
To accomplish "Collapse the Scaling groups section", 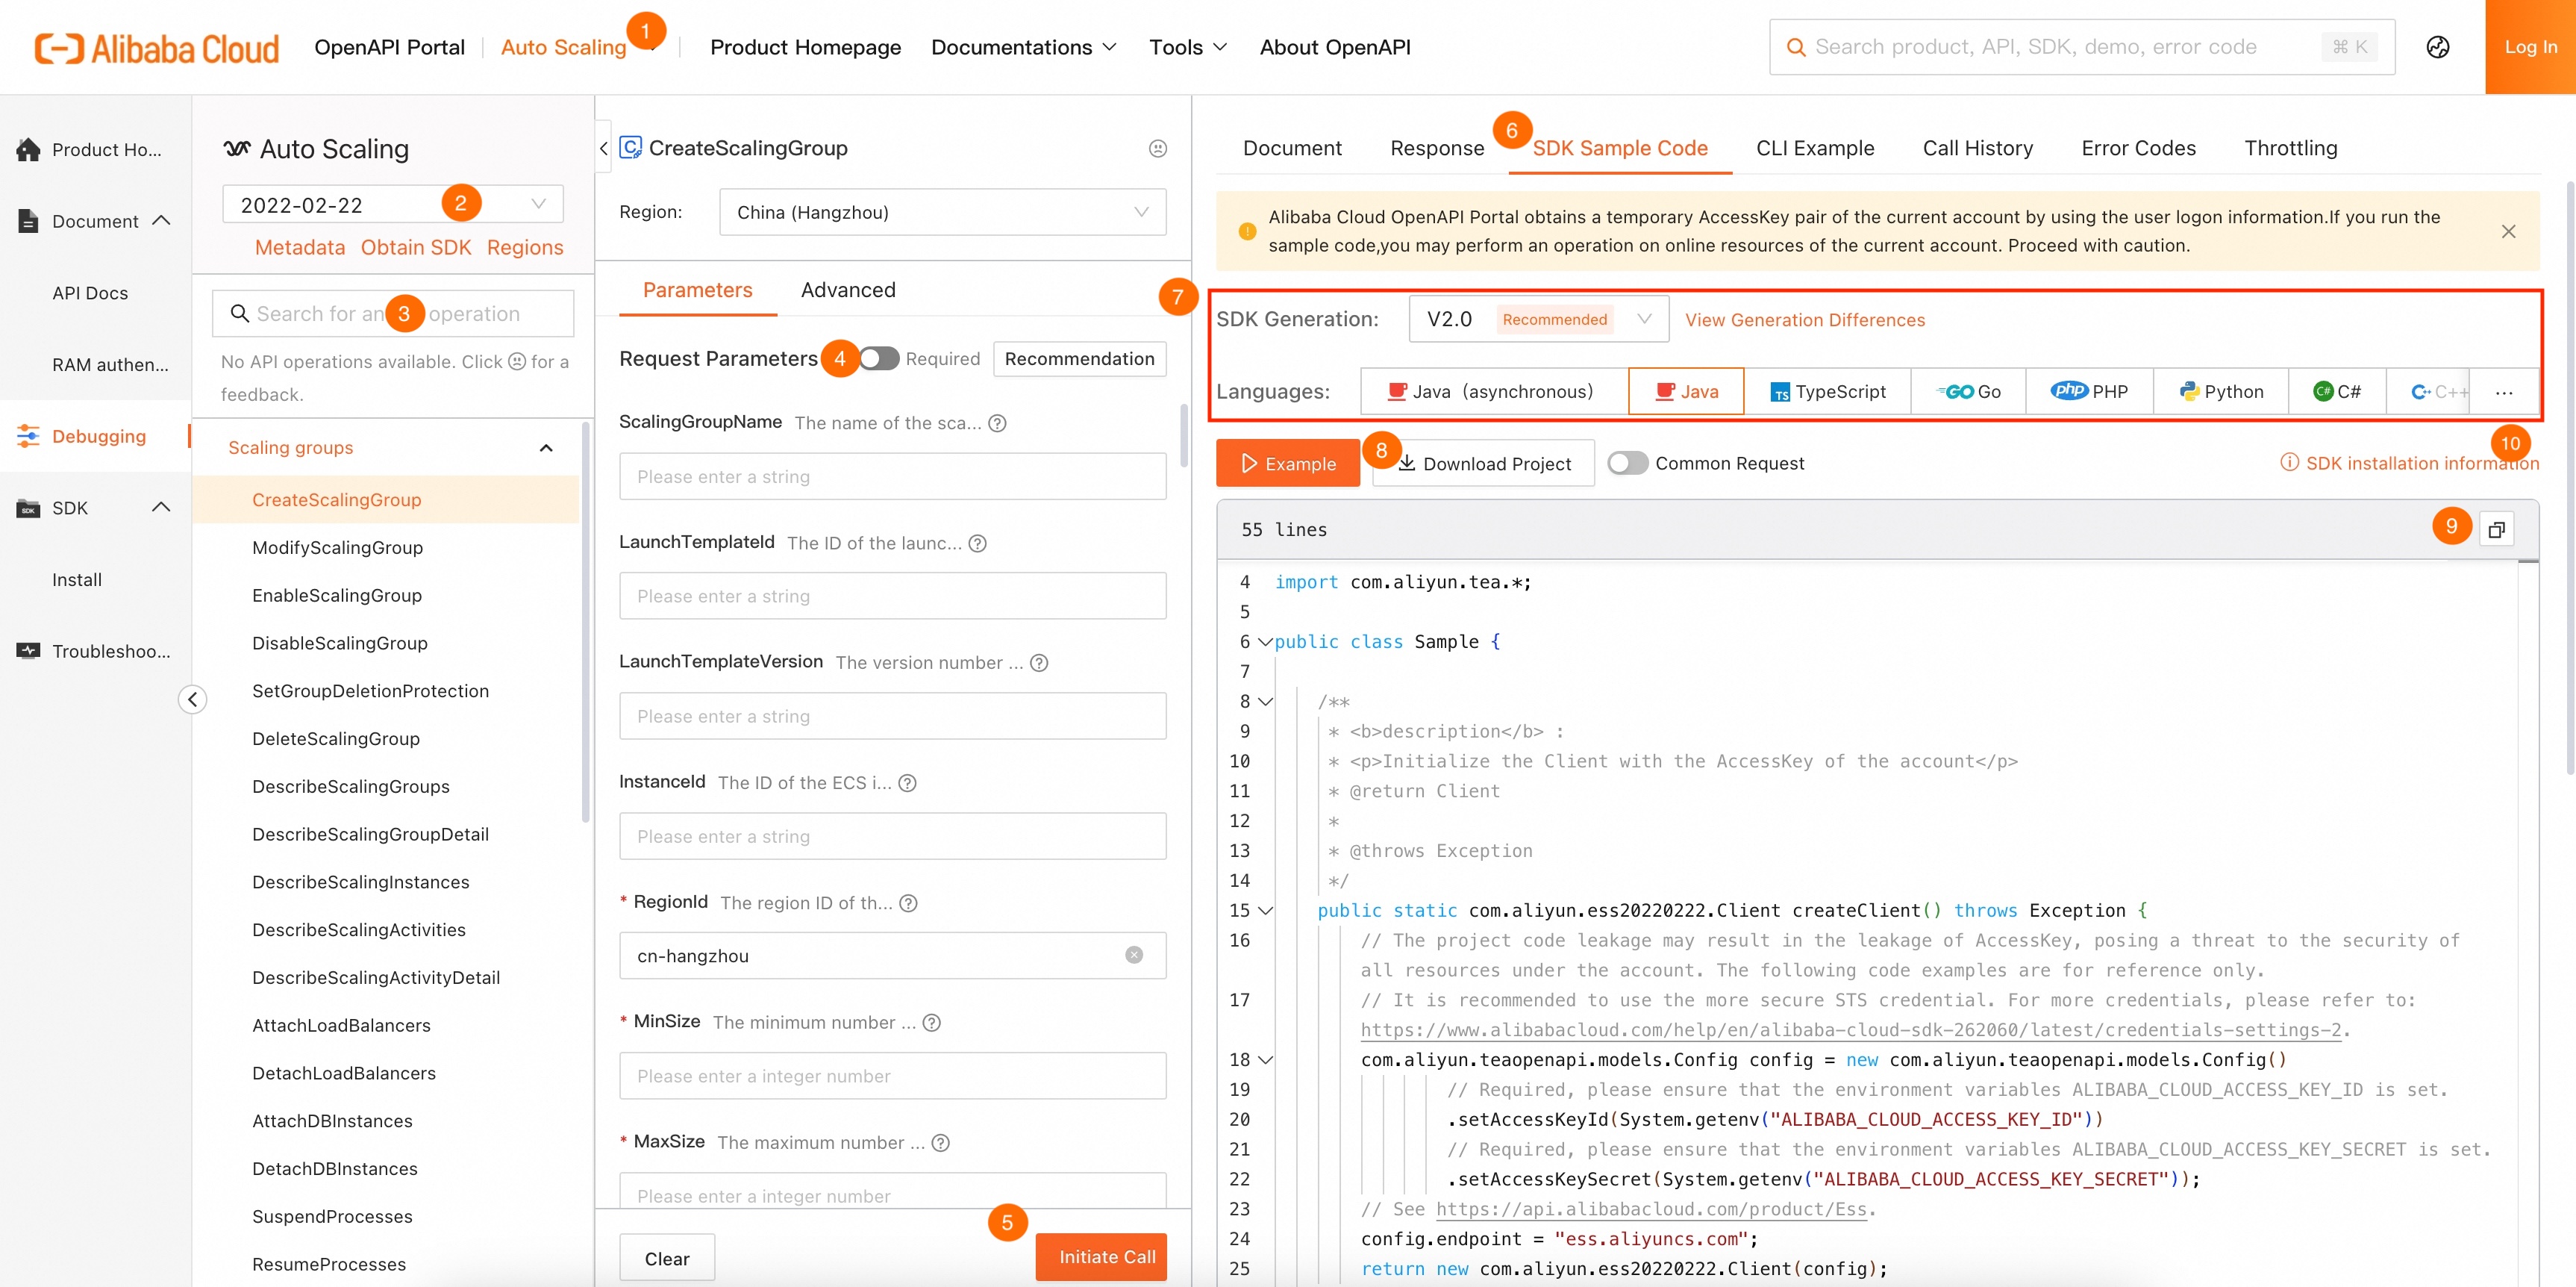I will point(546,447).
